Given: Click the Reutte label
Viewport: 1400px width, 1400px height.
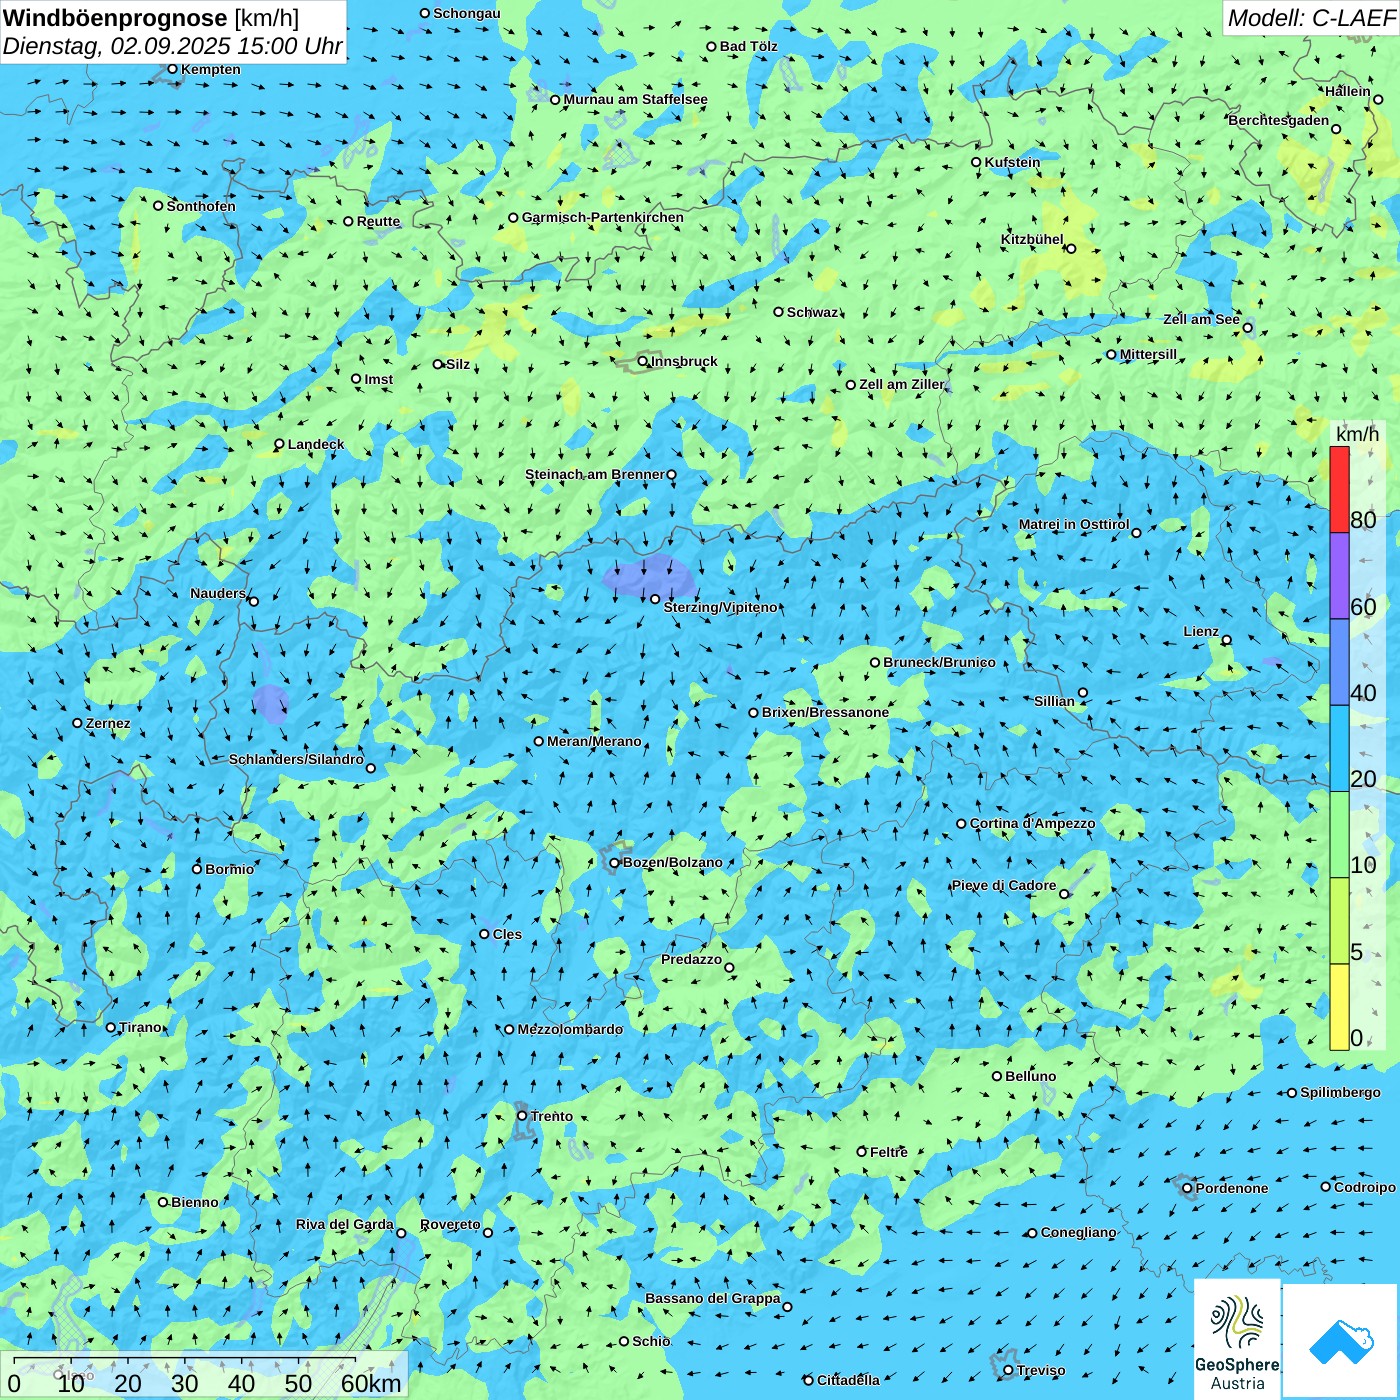Looking at the screenshot, I should tap(378, 221).
